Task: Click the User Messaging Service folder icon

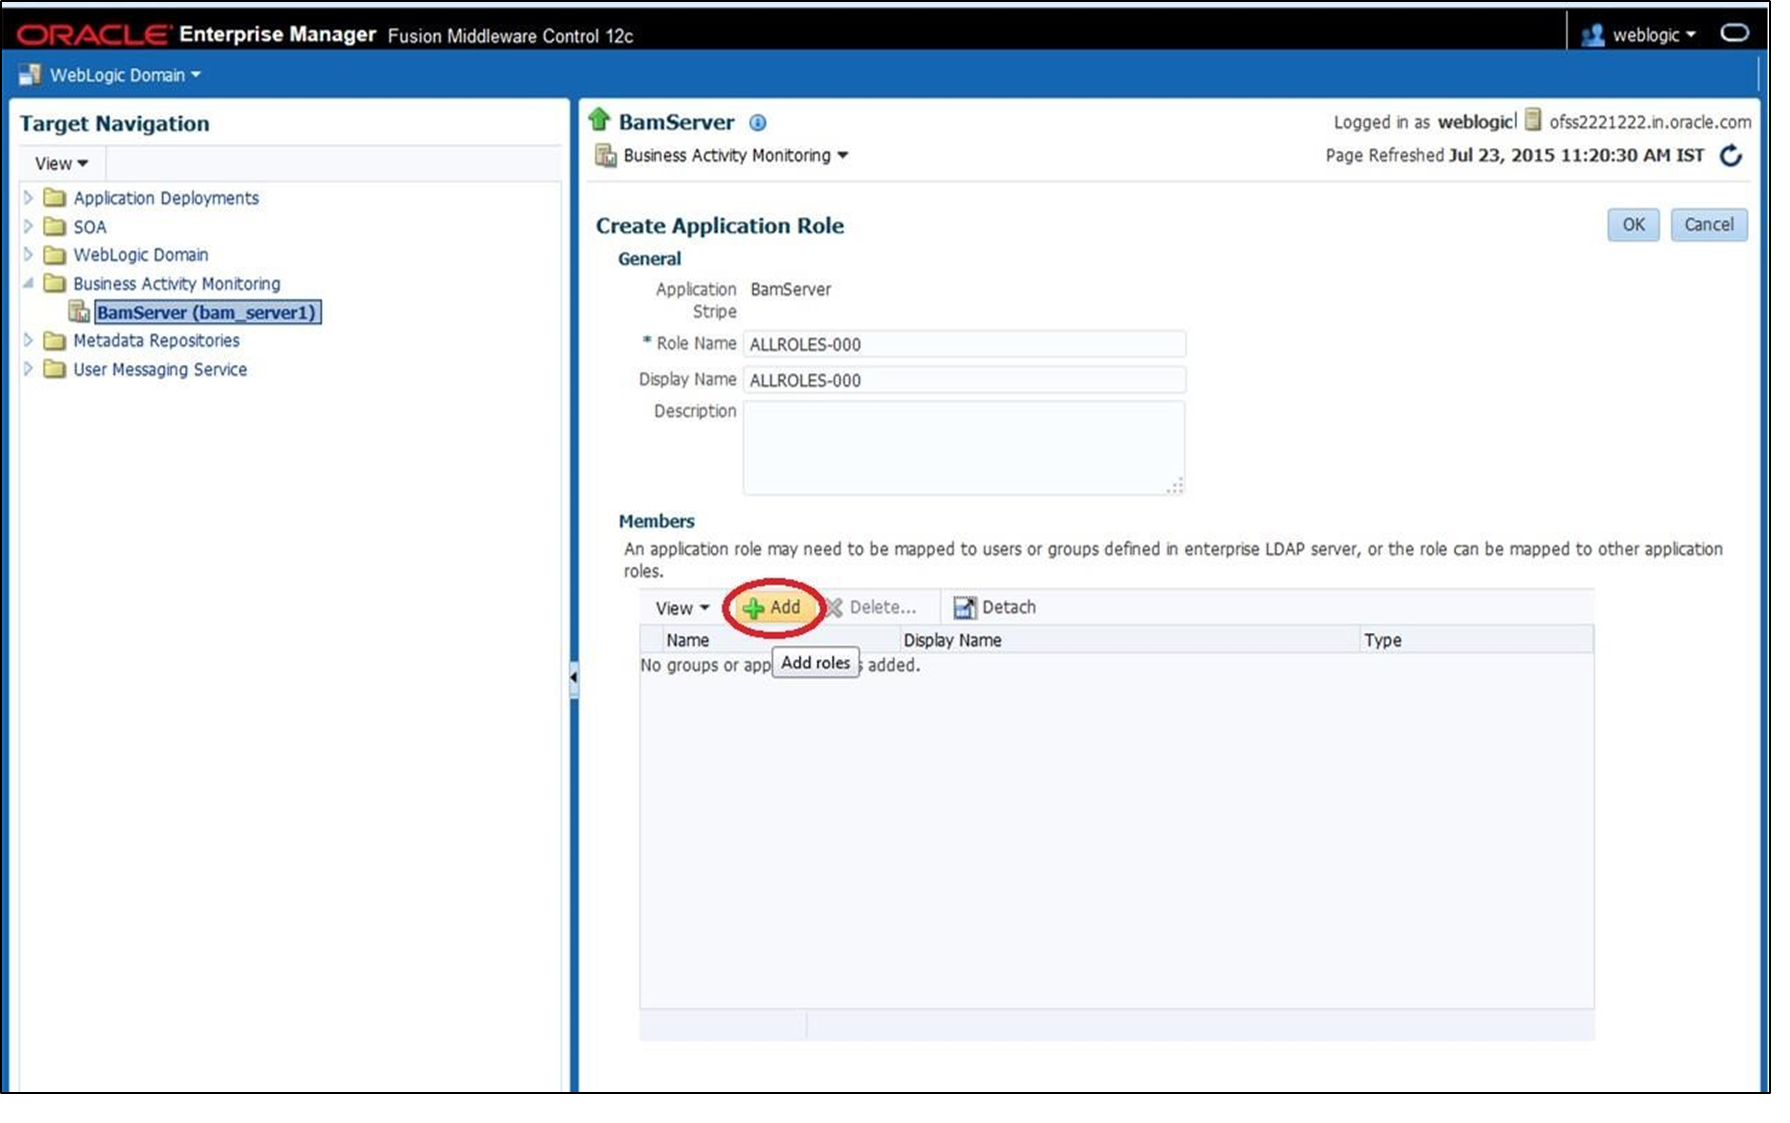Action: (55, 370)
